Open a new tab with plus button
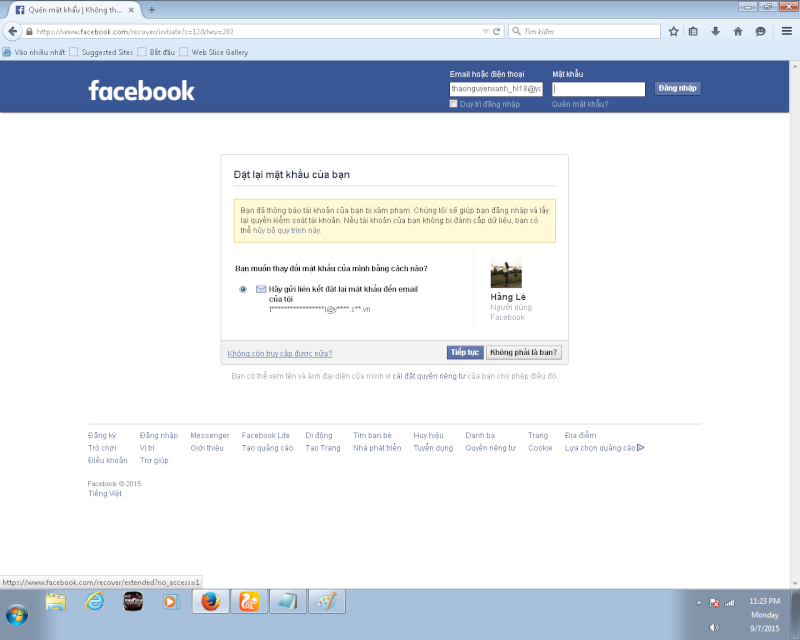The image size is (800, 640). coord(152,10)
